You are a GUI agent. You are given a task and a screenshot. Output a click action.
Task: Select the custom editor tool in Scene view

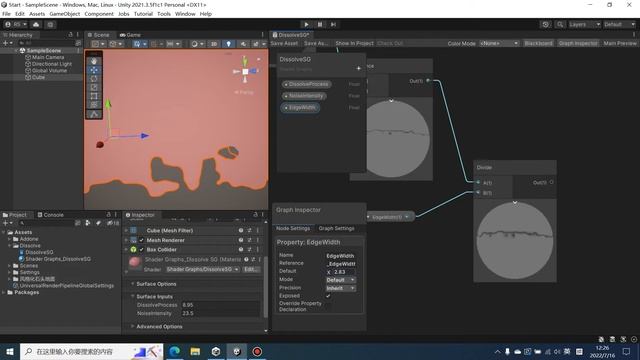click(x=94, y=114)
